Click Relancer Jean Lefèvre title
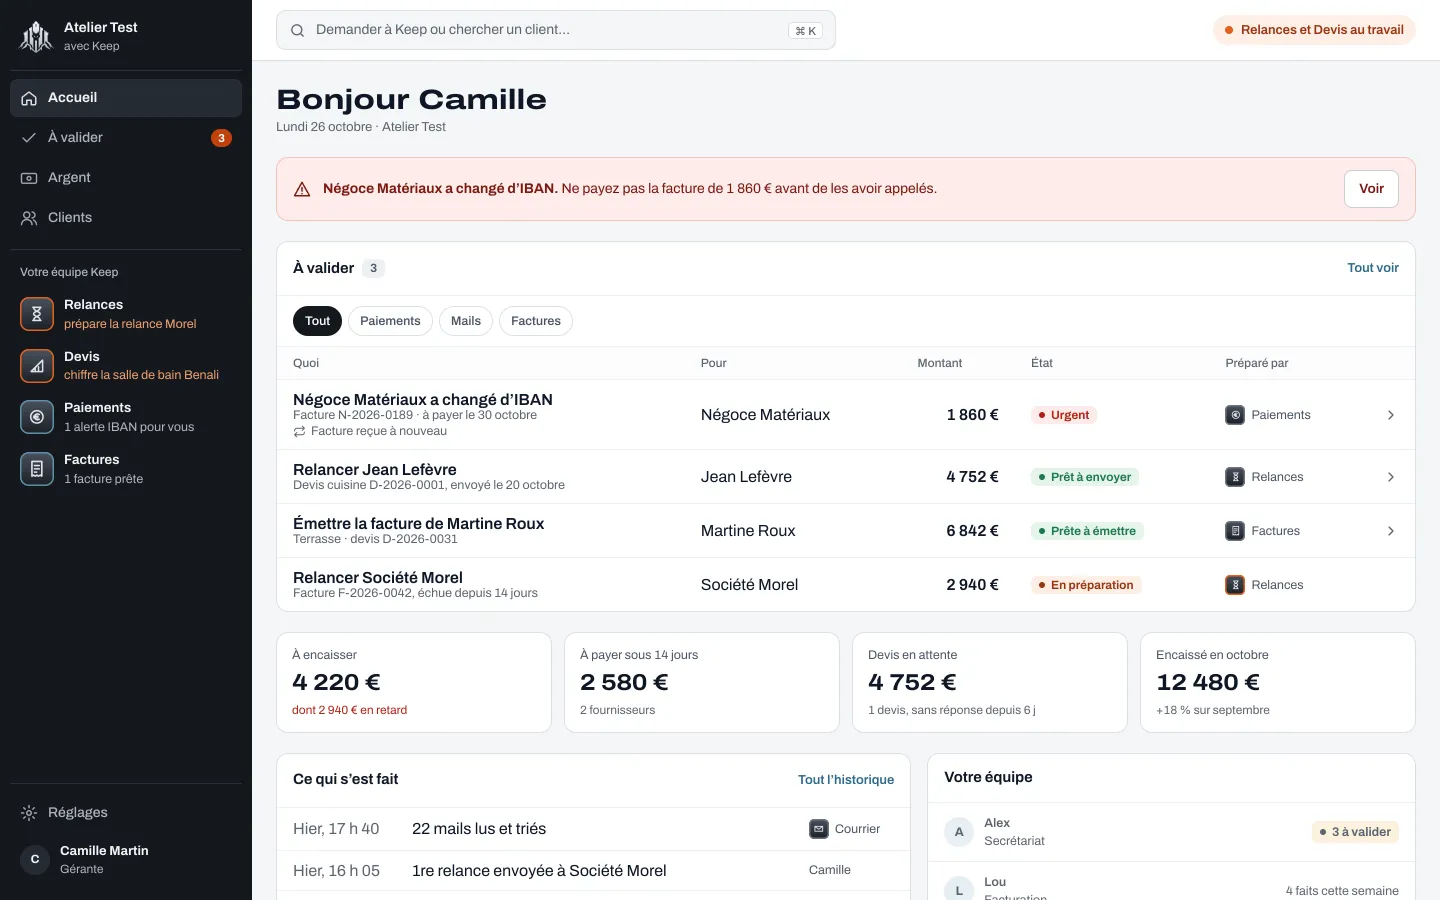 point(375,470)
